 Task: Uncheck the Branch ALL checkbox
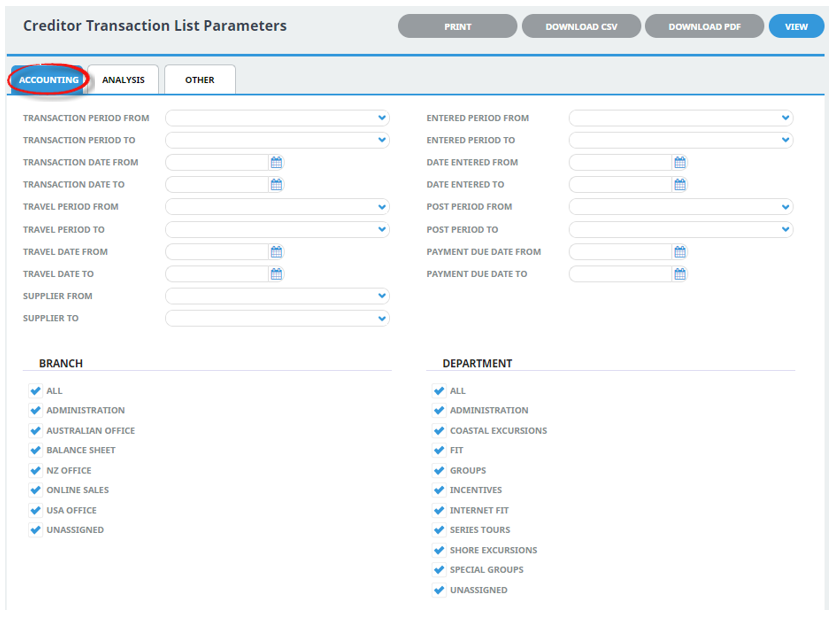click(35, 390)
